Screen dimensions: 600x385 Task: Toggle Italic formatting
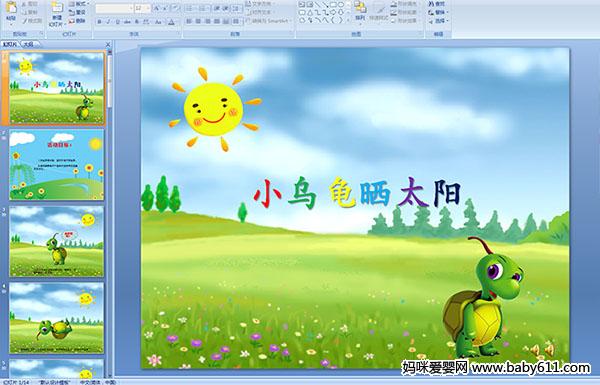pos(108,22)
